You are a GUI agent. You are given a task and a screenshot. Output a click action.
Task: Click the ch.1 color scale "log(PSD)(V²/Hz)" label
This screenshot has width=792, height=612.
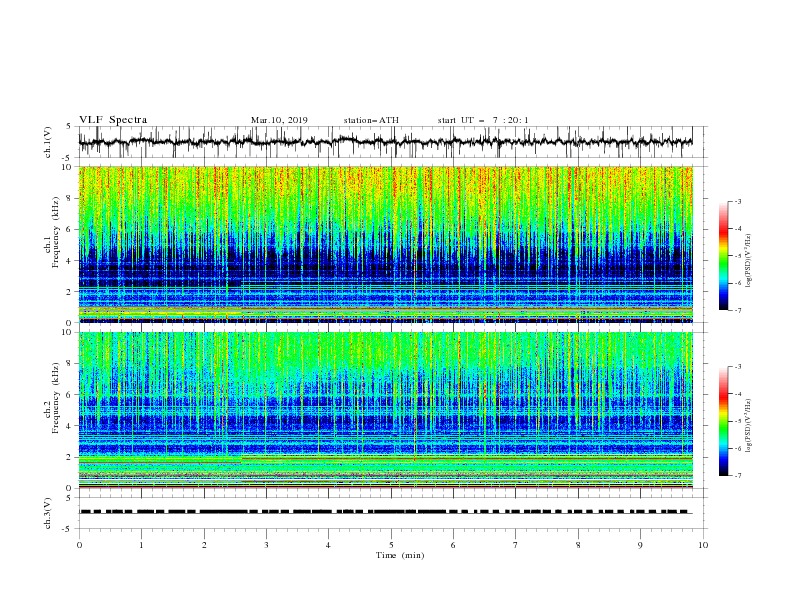click(748, 261)
